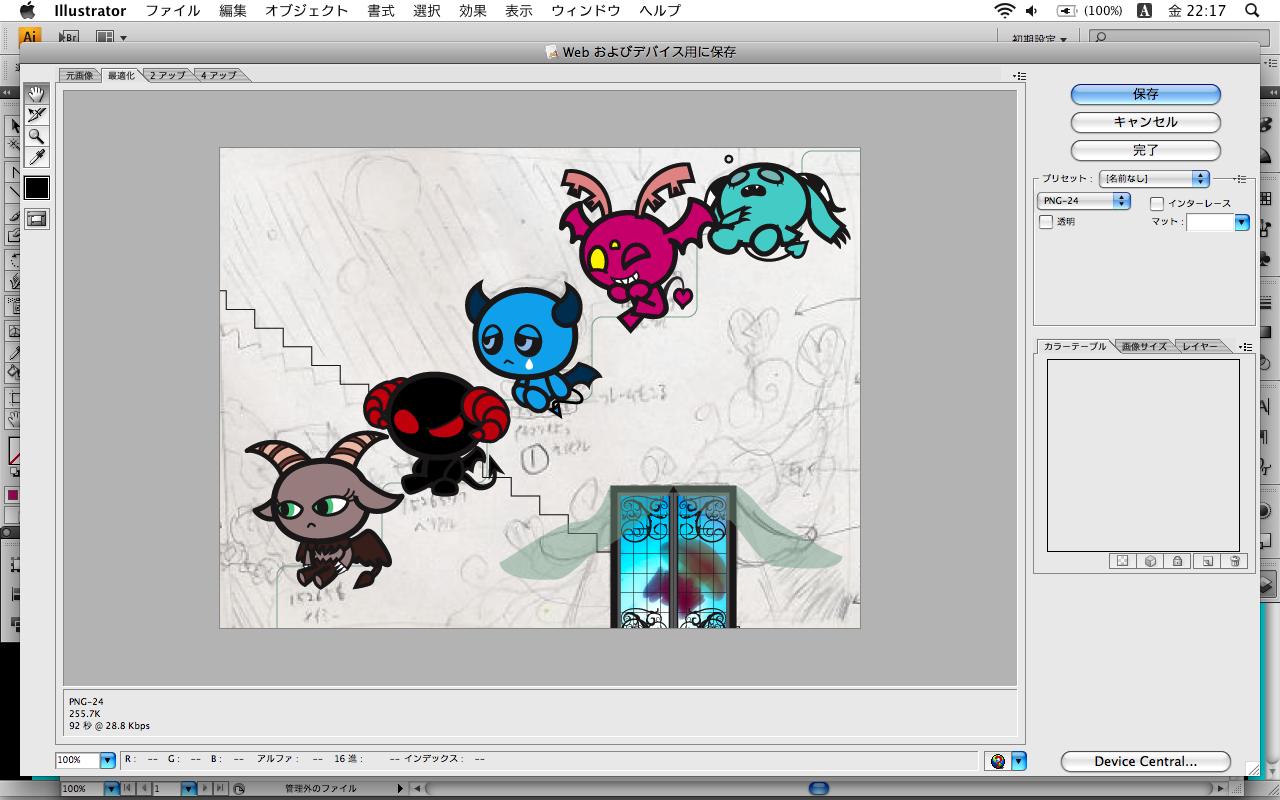
Task: Click the black eyedropper color swatch
Action: pos(36,188)
